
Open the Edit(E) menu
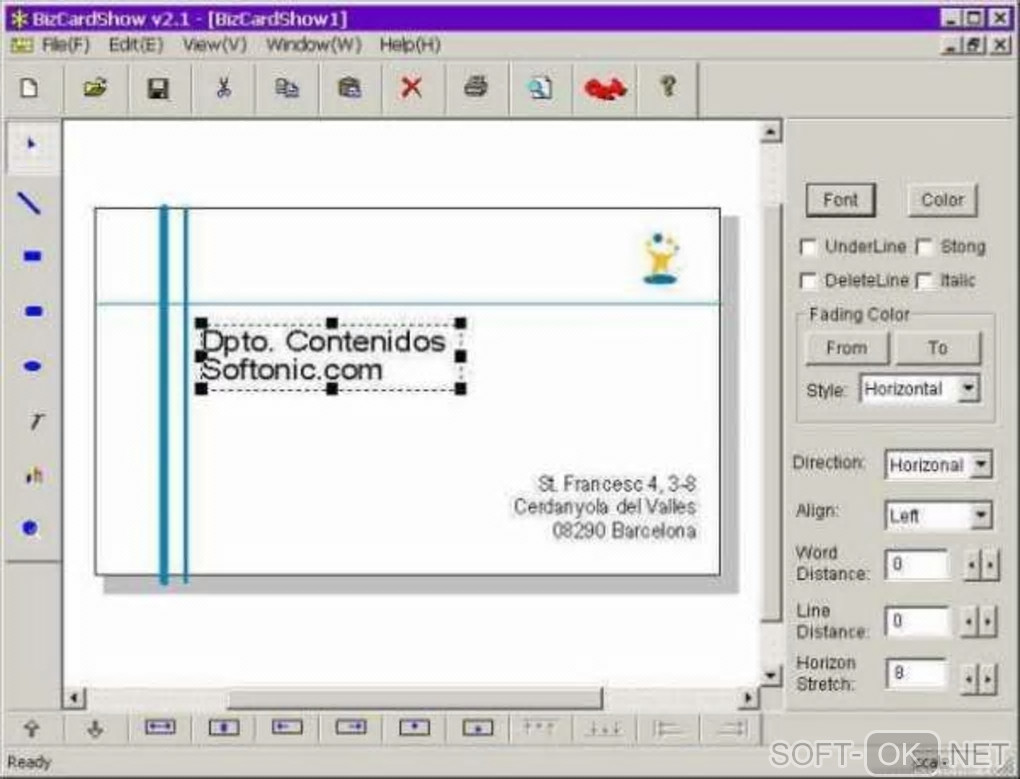(136, 45)
